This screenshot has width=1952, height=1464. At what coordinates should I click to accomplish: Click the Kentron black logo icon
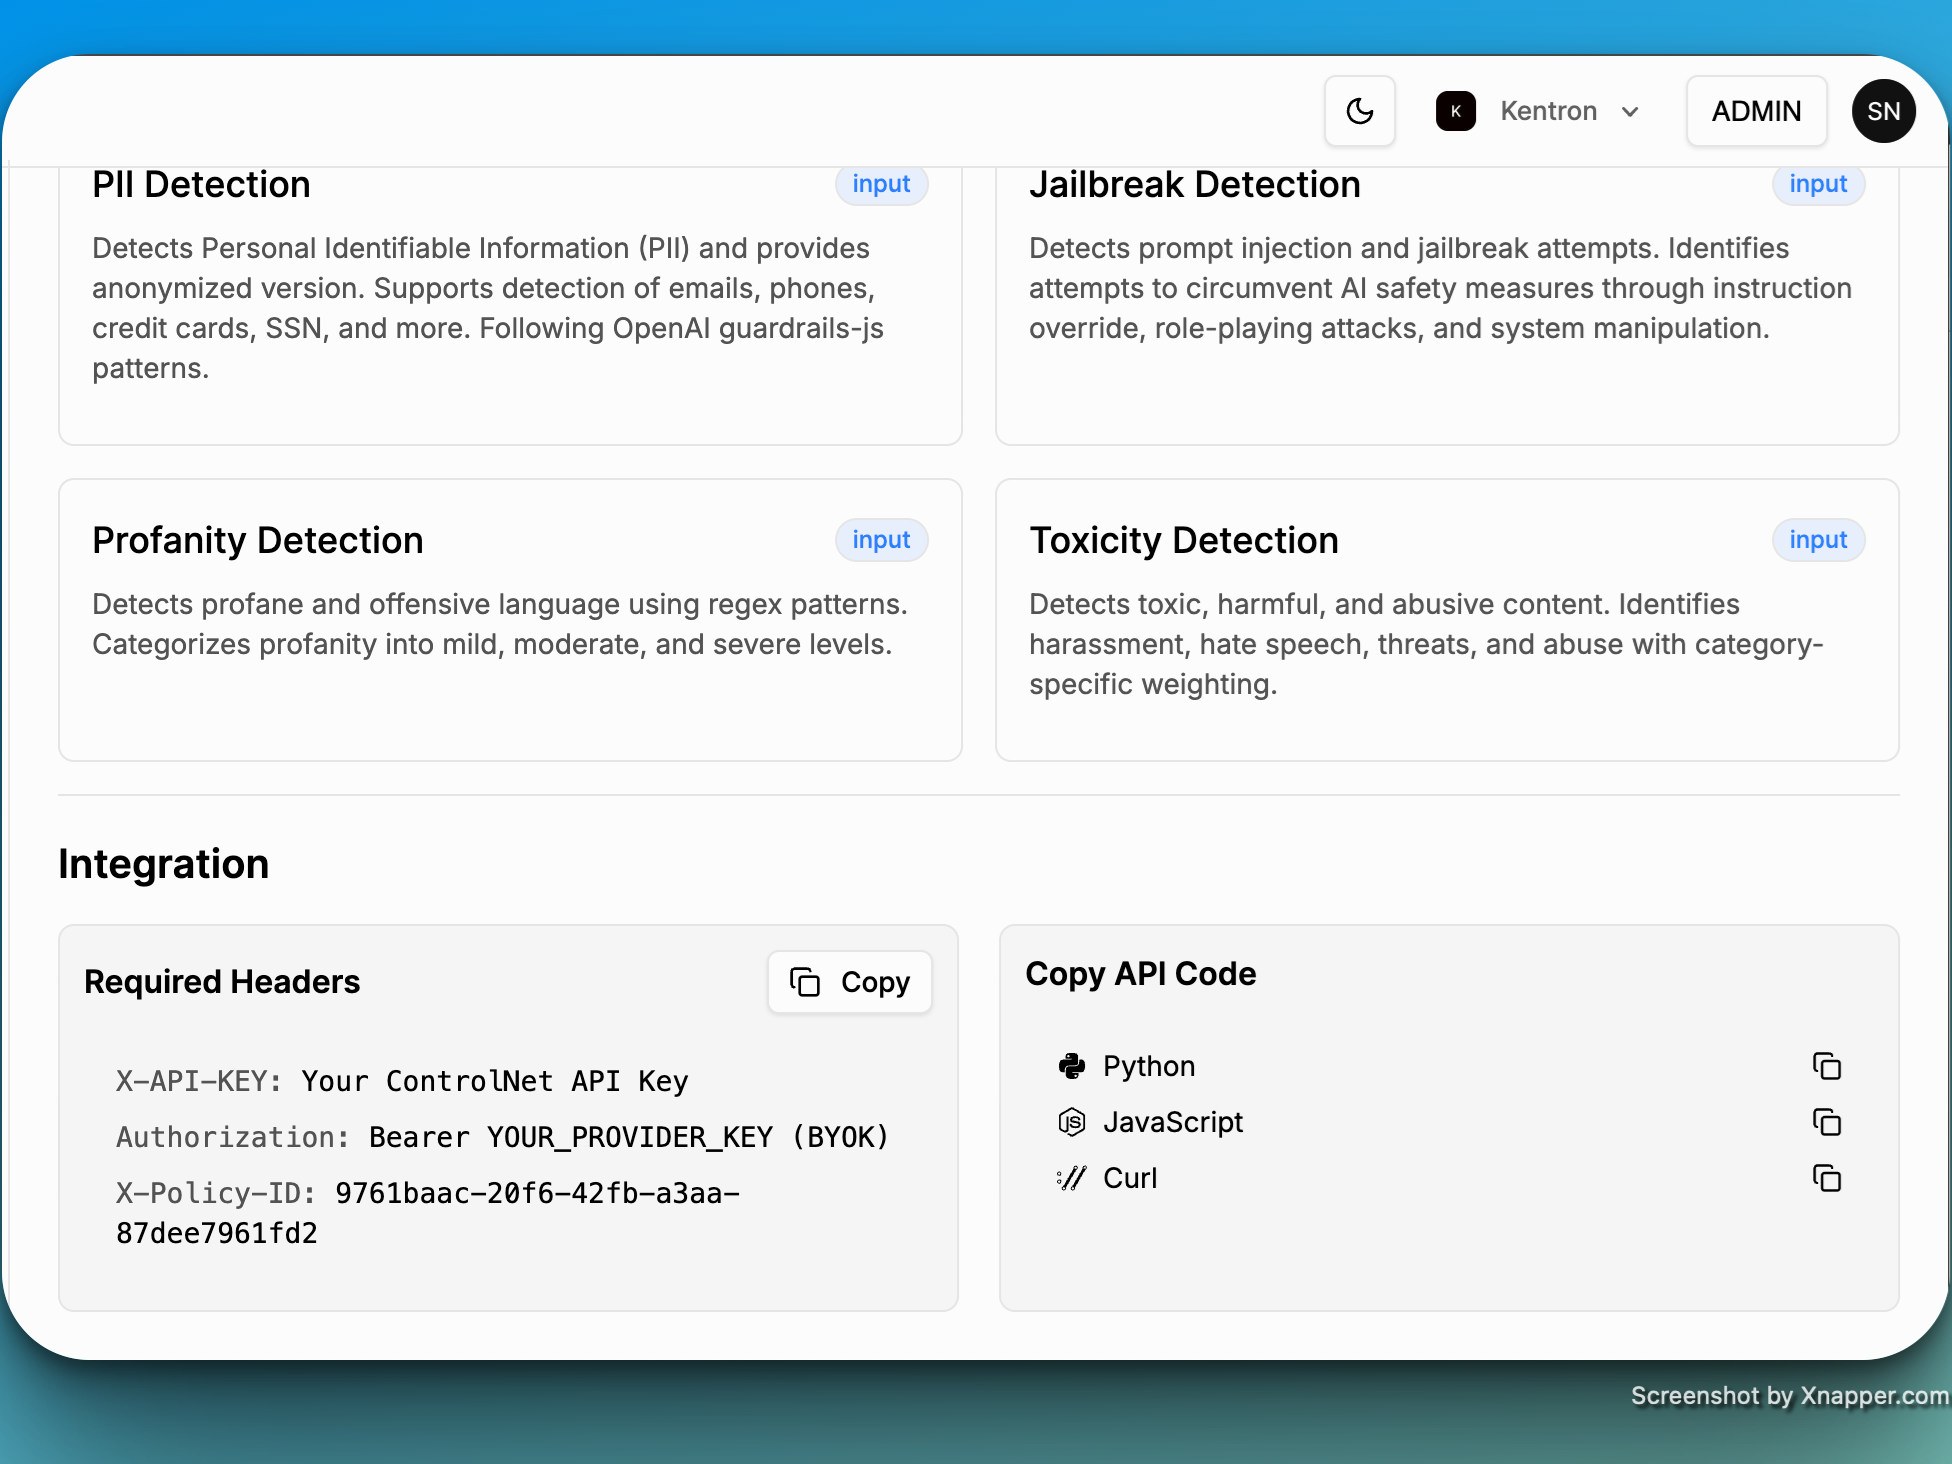point(1455,111)
